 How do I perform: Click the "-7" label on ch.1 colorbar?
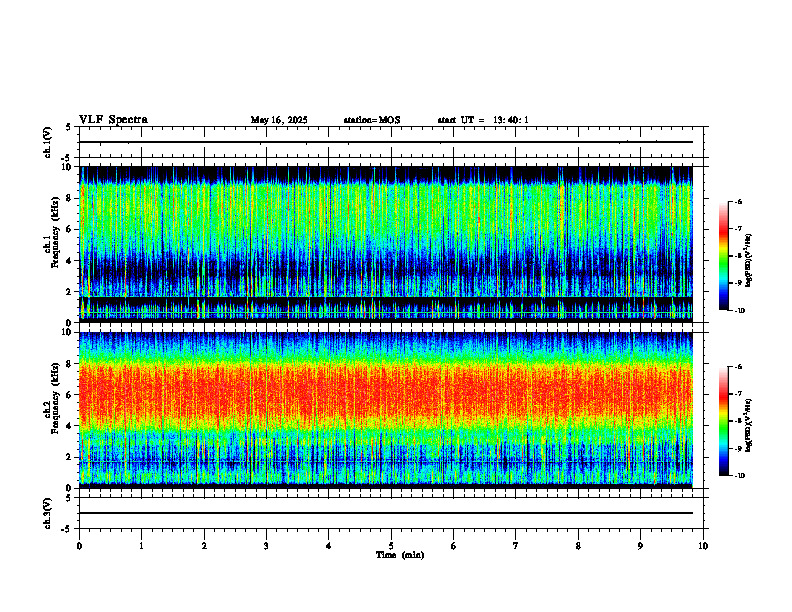pos(738,229)
